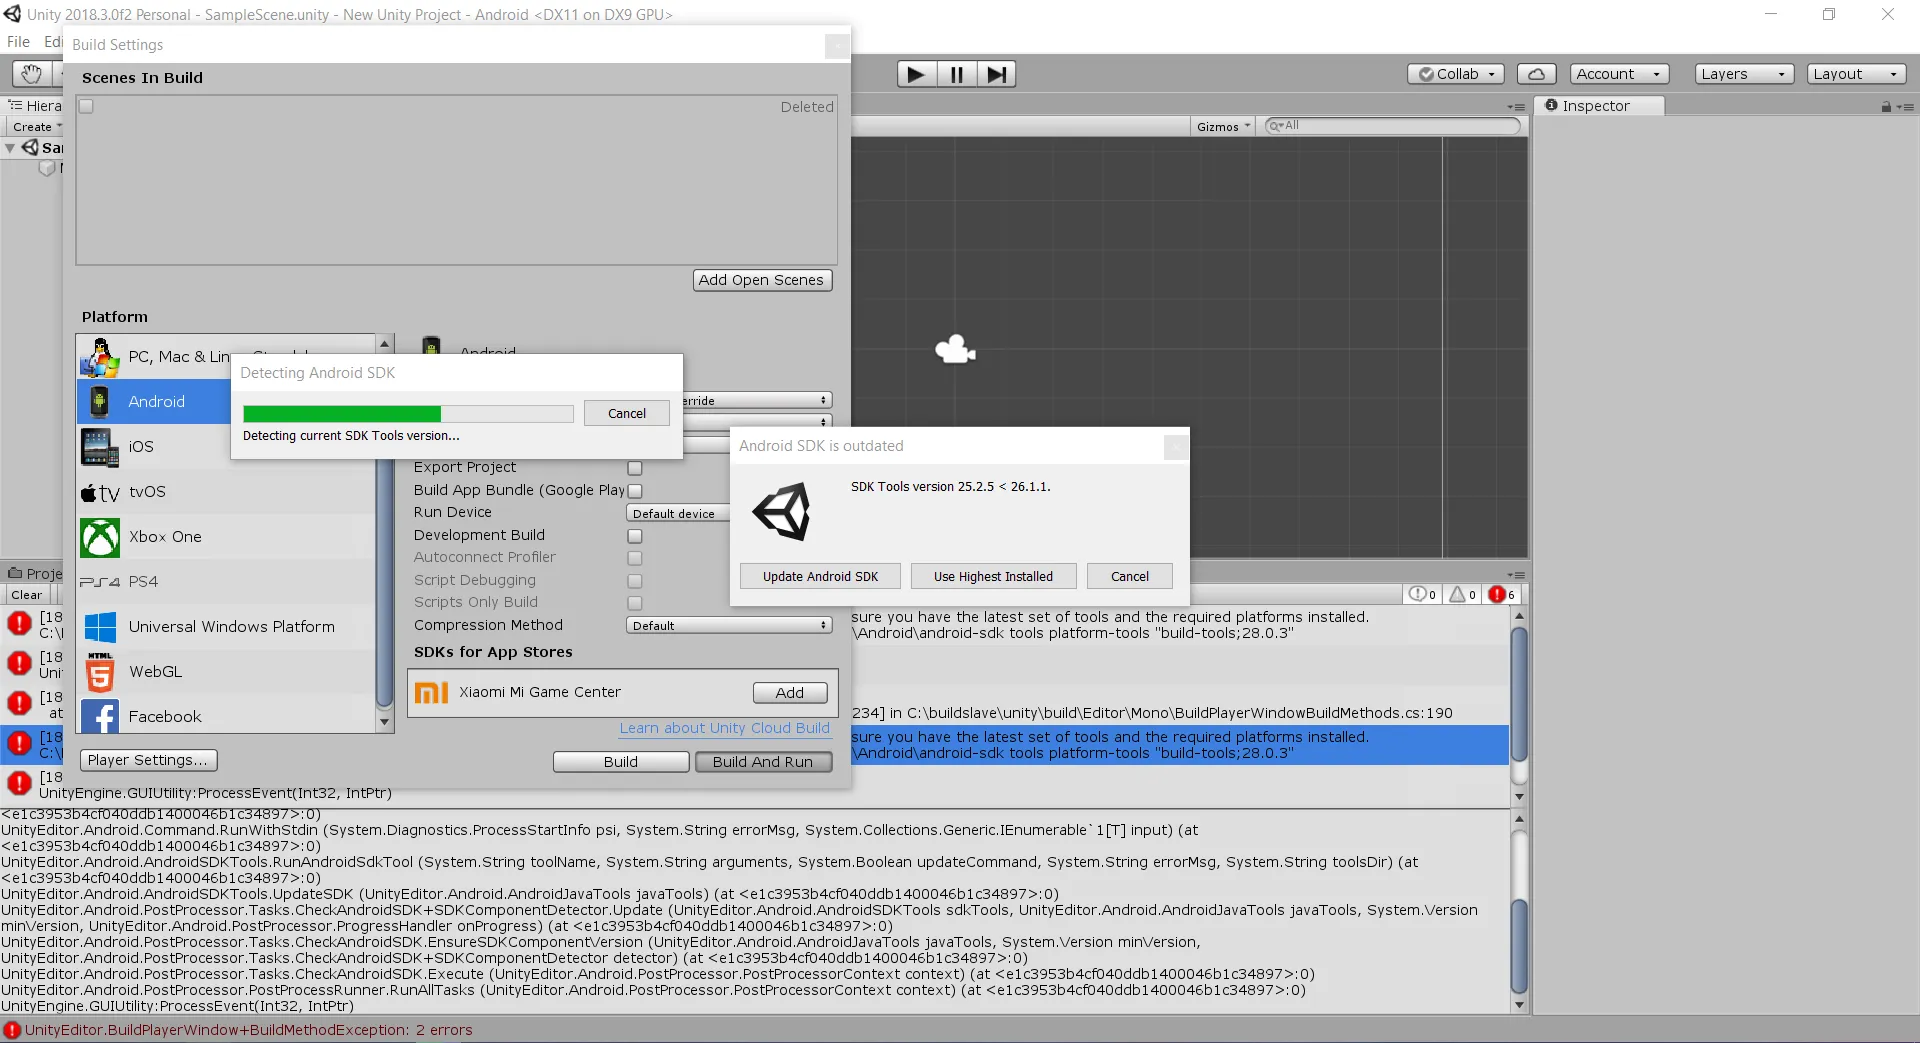
Task: Open the cloud Services button
Action: coord(1537,74)
